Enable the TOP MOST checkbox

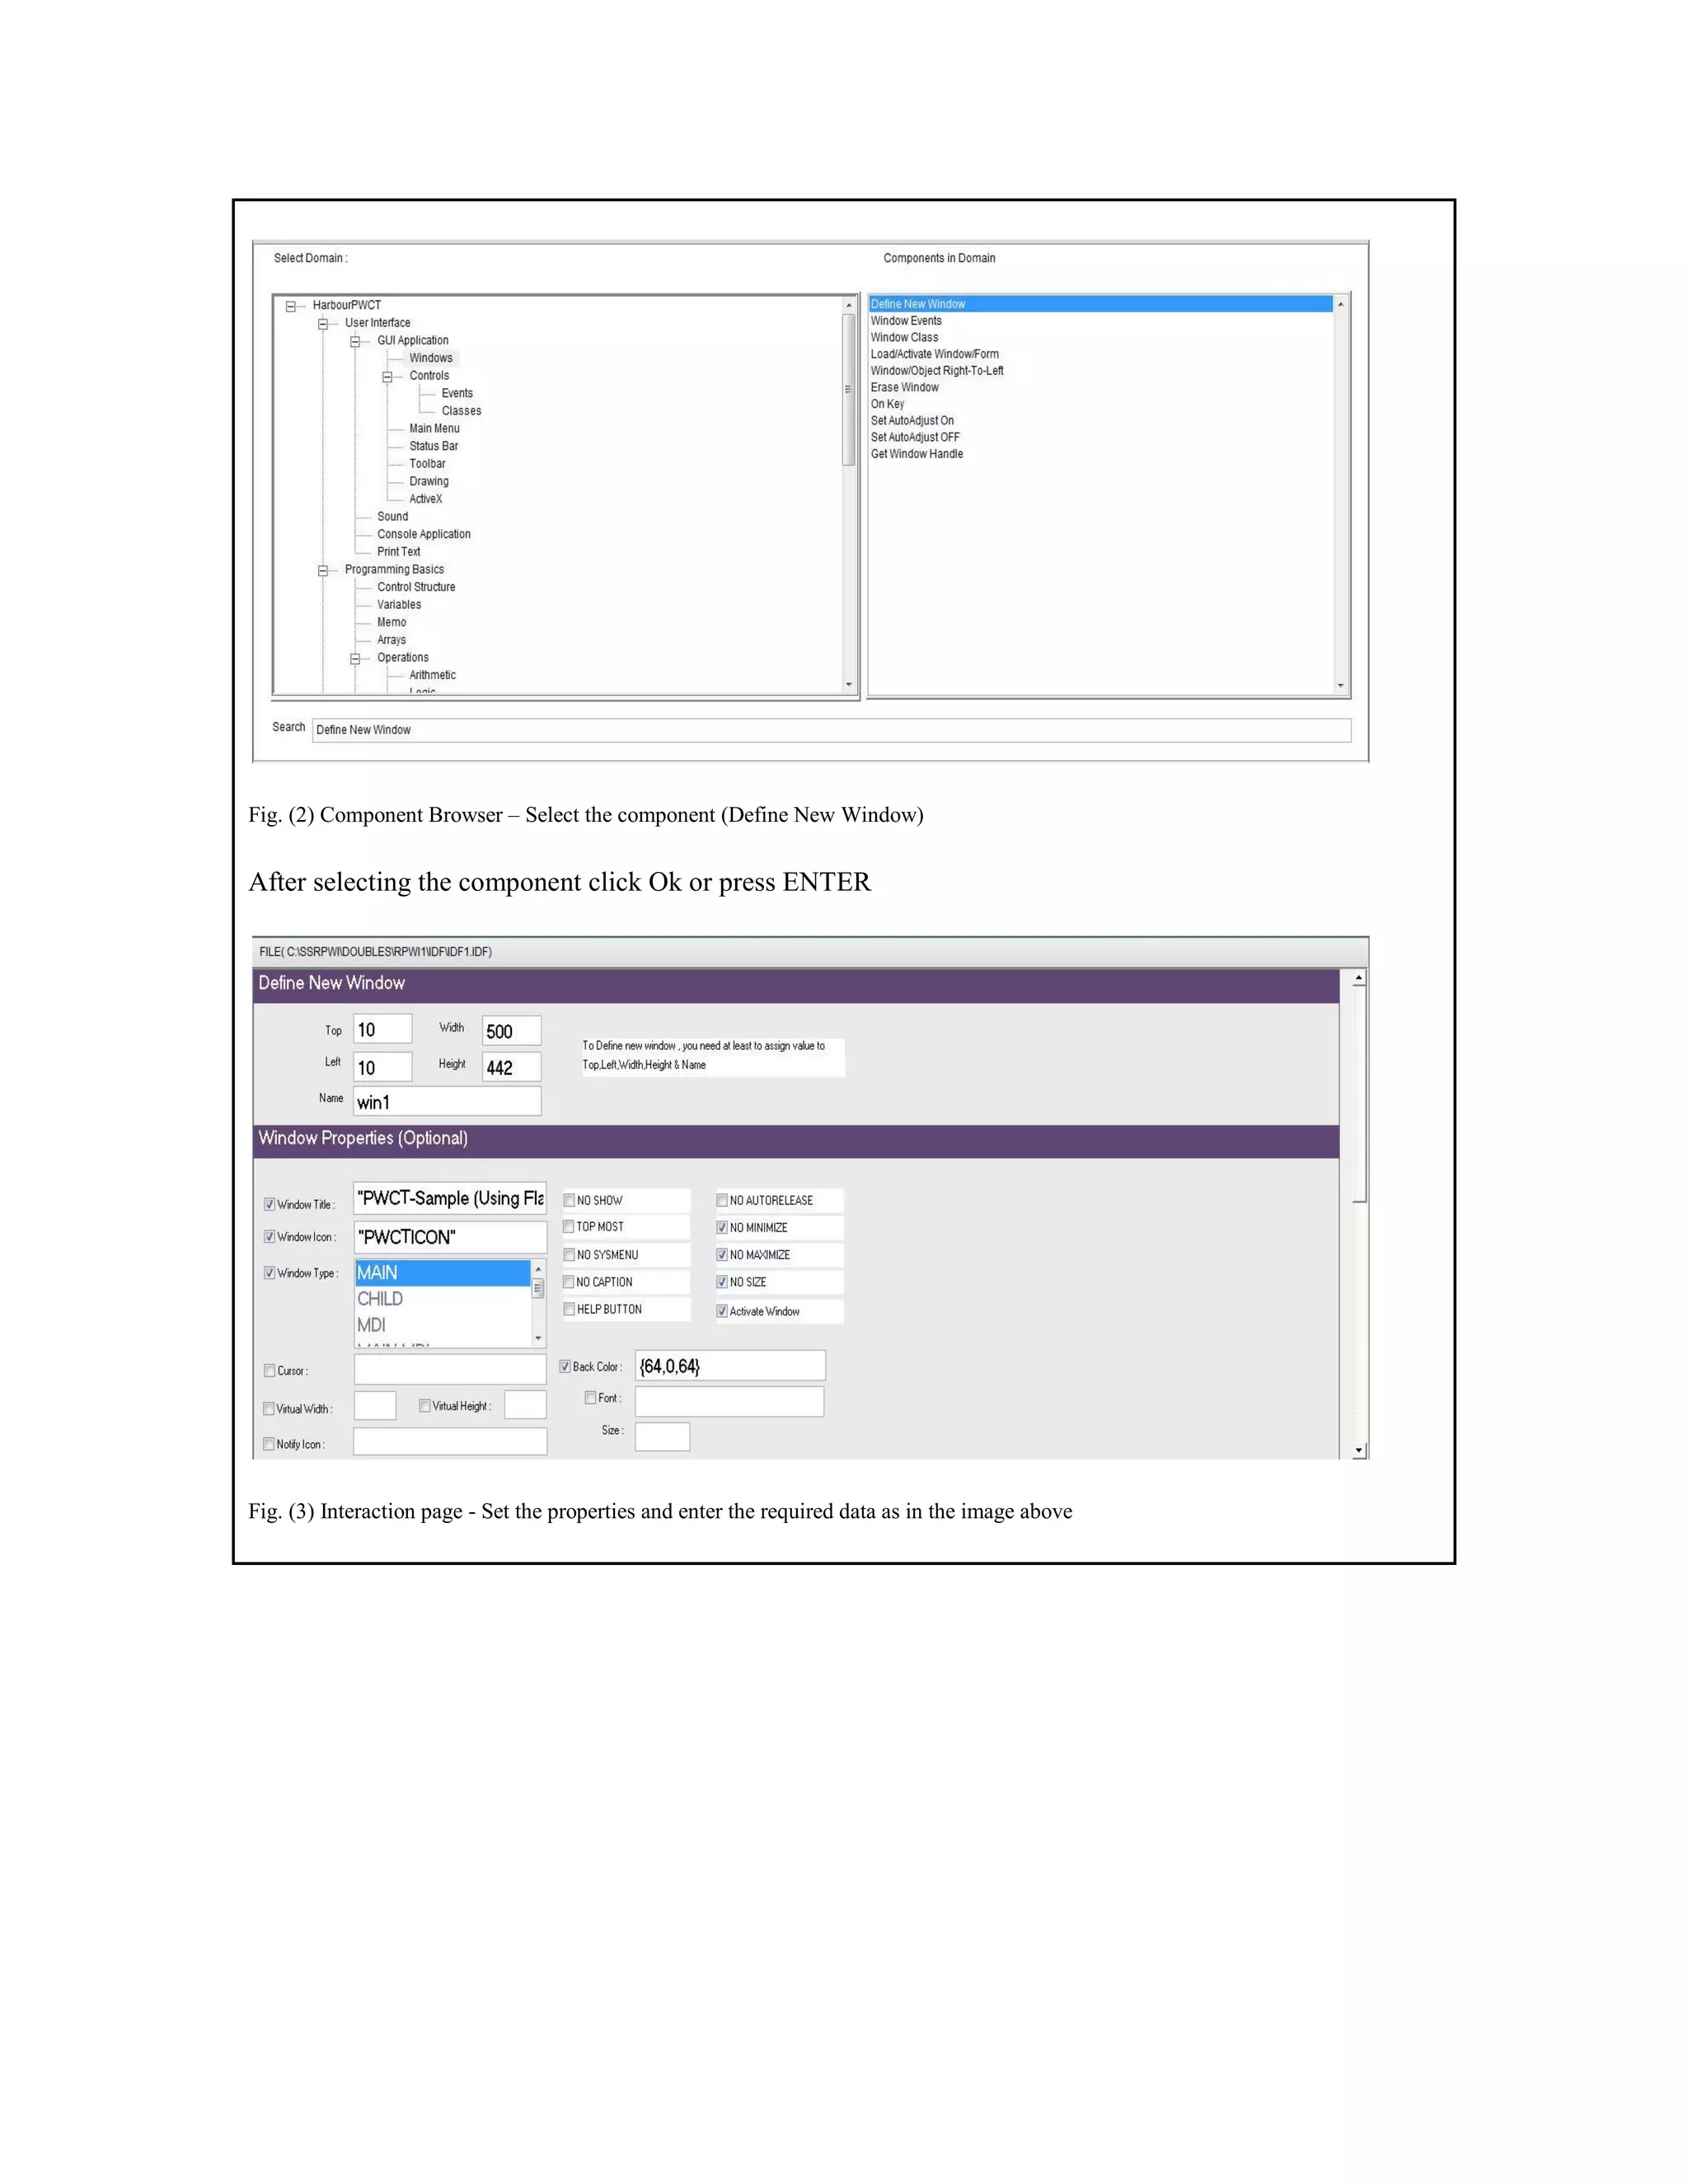pyautogui.click(x=569, y=1226)
